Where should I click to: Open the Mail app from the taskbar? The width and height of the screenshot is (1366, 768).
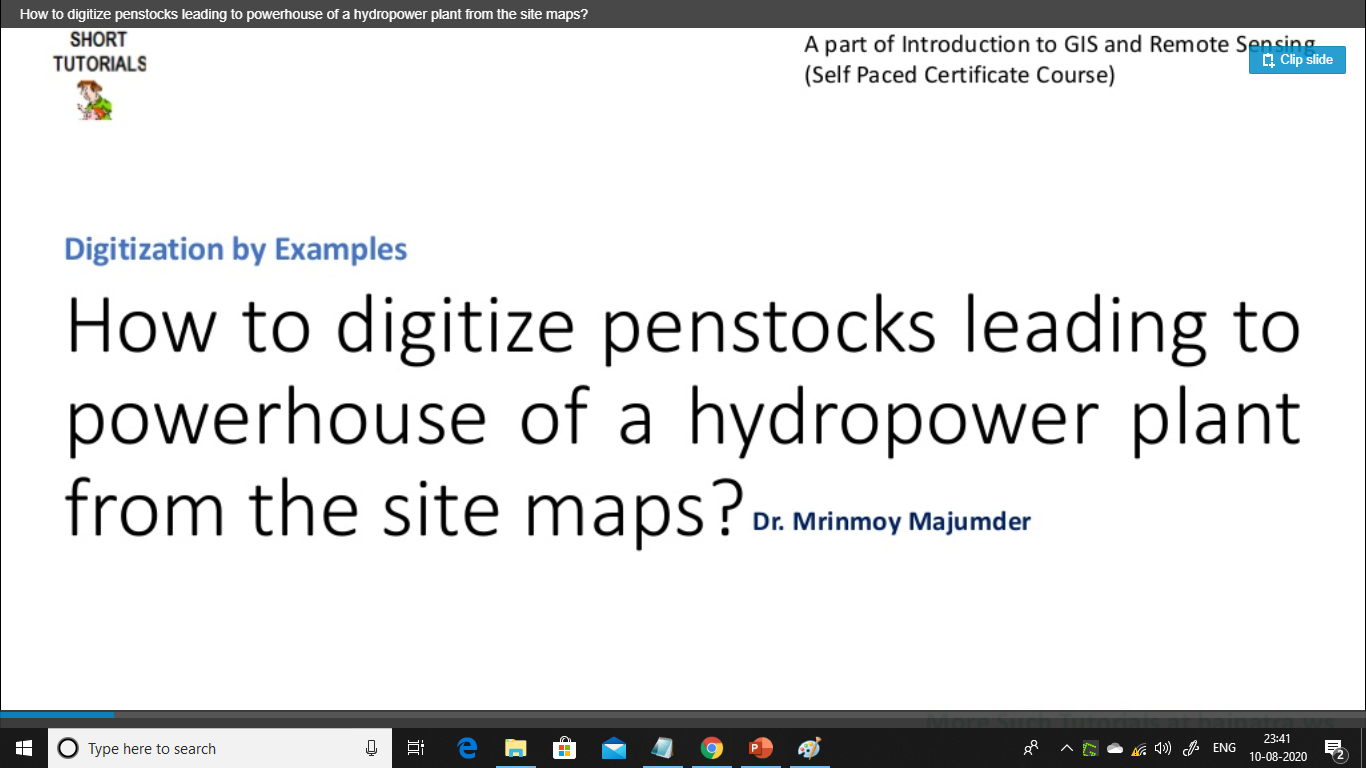[x=613, y=748]
